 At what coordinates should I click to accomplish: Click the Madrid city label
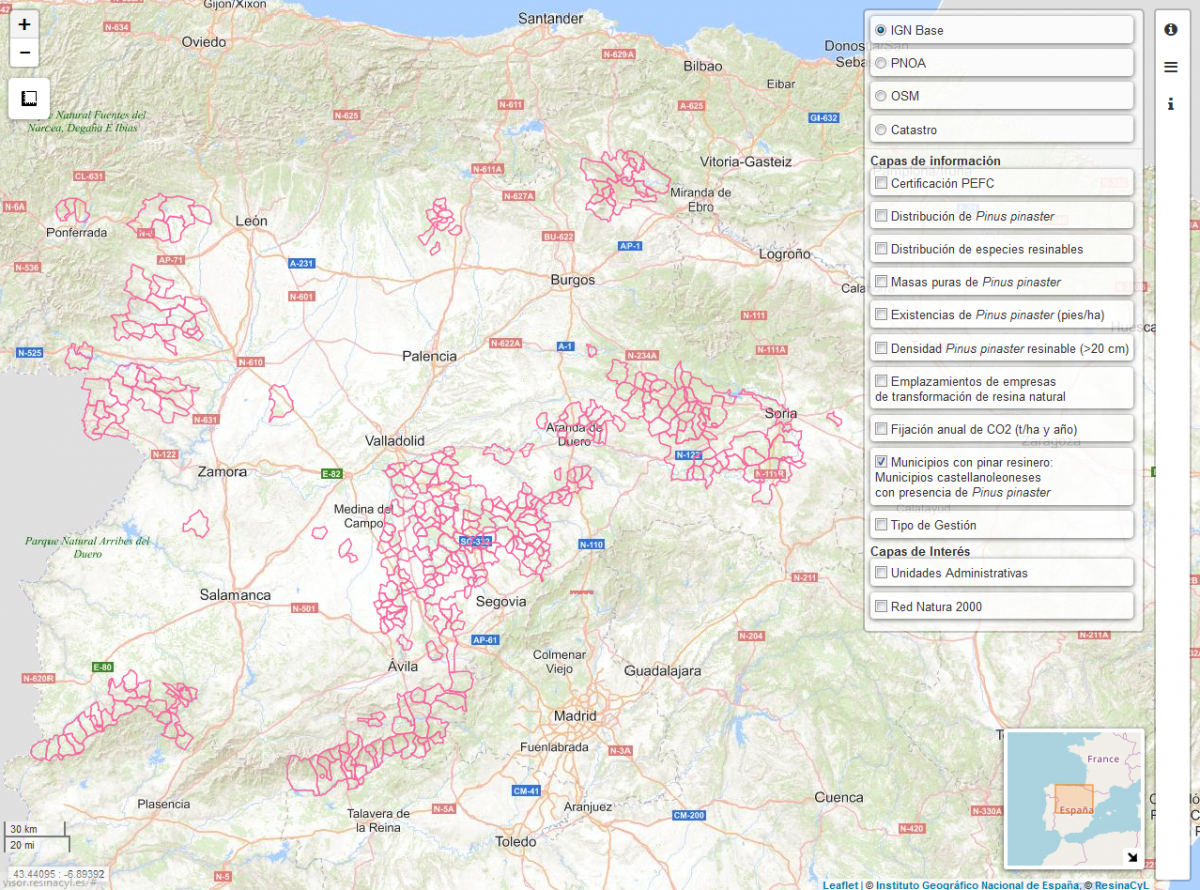click(x=575, y=716)
